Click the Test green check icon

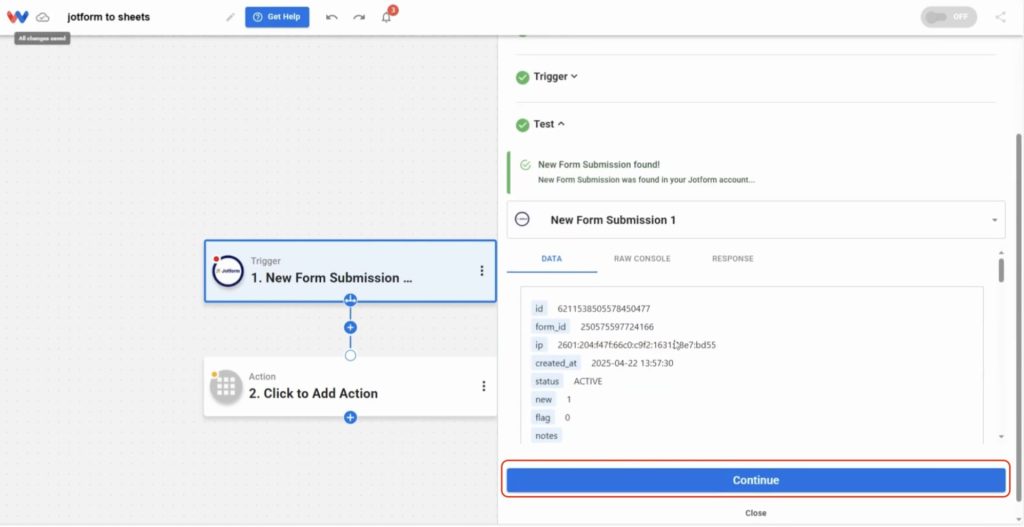tap(522, 125)
